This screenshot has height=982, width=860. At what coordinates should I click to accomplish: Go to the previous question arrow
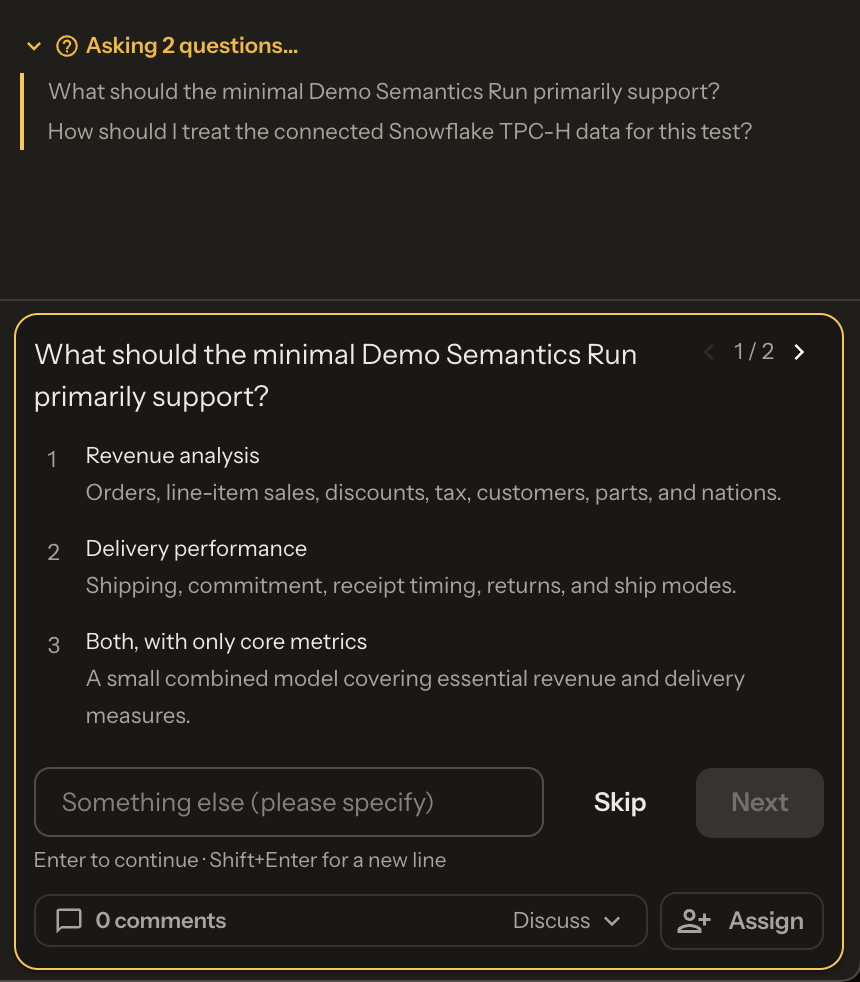point(709,352)
